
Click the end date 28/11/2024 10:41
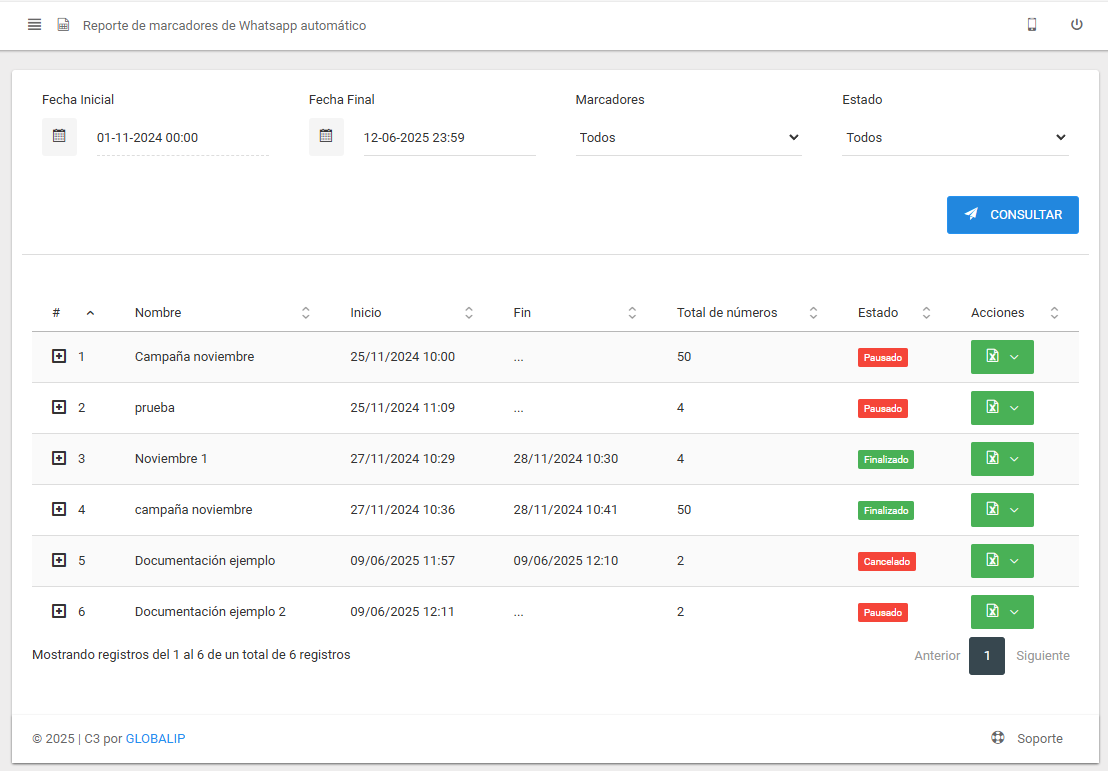tap(565, 510)
